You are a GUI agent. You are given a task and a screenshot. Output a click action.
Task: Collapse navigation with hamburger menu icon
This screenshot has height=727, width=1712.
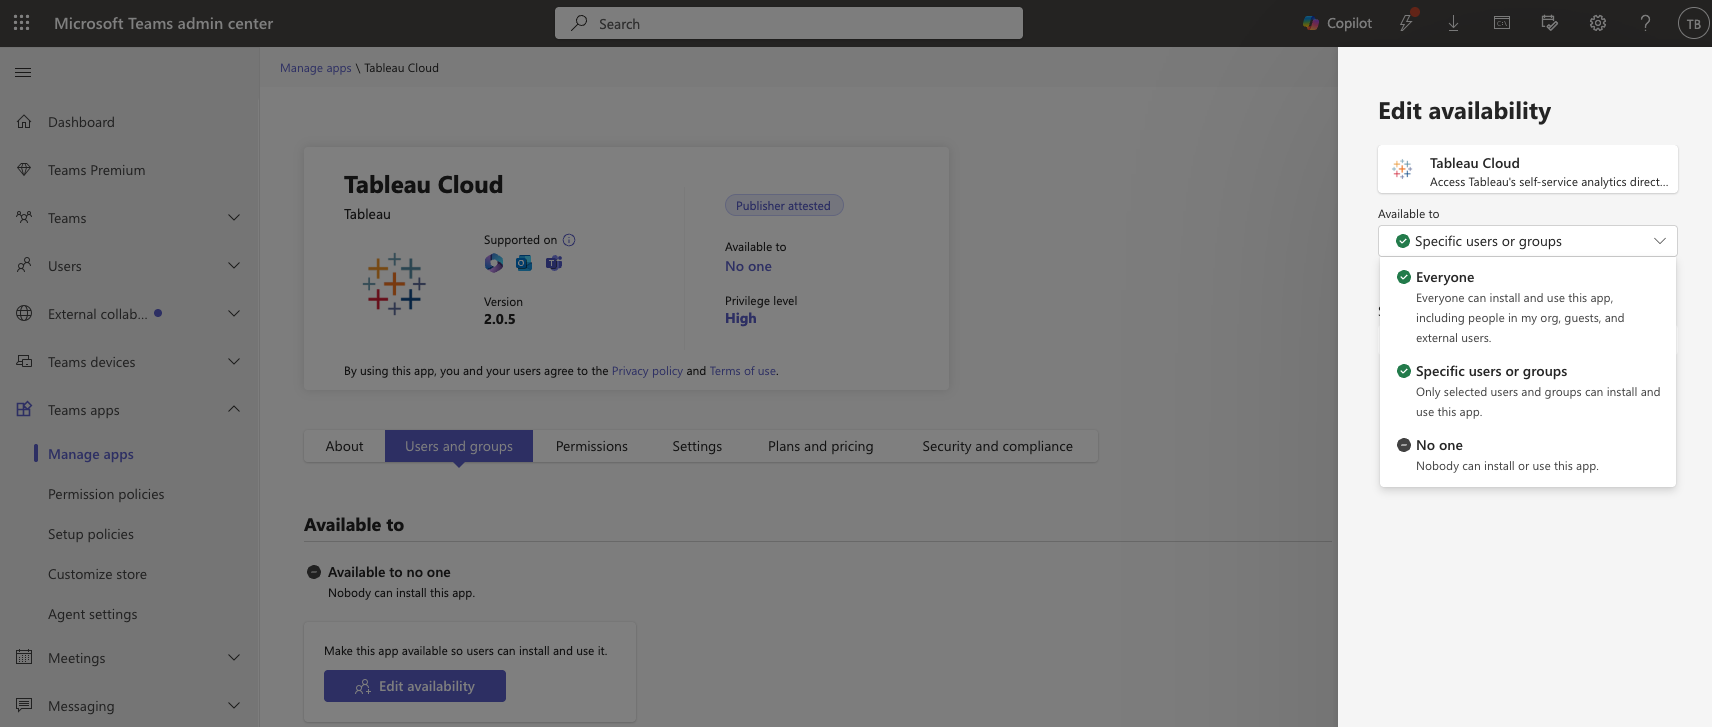[23, 72]
